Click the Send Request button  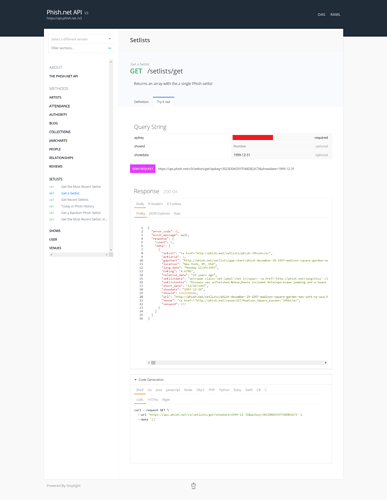point(143,169)
